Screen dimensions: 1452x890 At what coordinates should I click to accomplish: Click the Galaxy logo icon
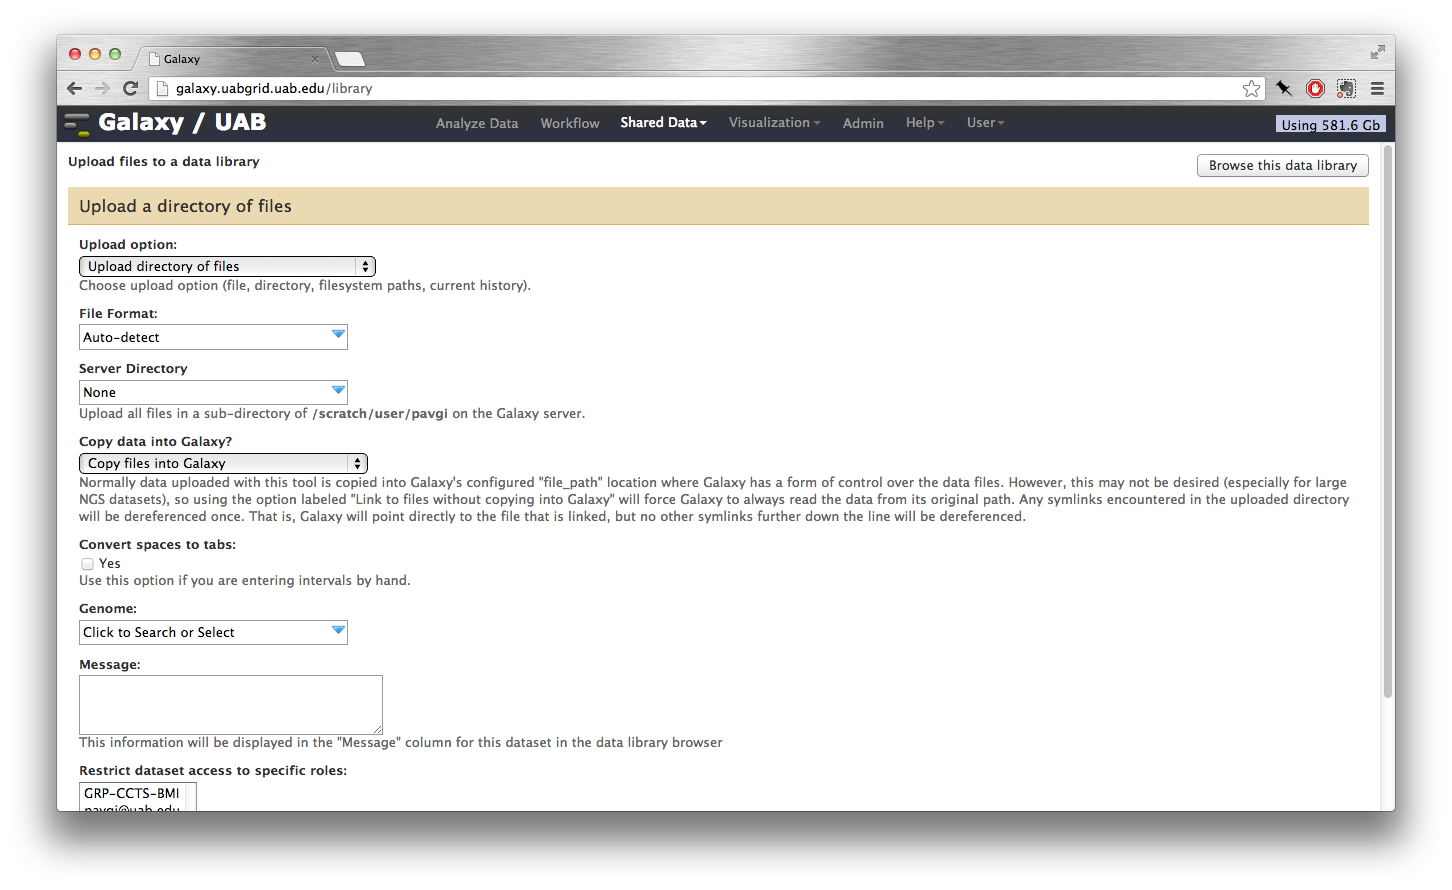click(x=77, y=123)
